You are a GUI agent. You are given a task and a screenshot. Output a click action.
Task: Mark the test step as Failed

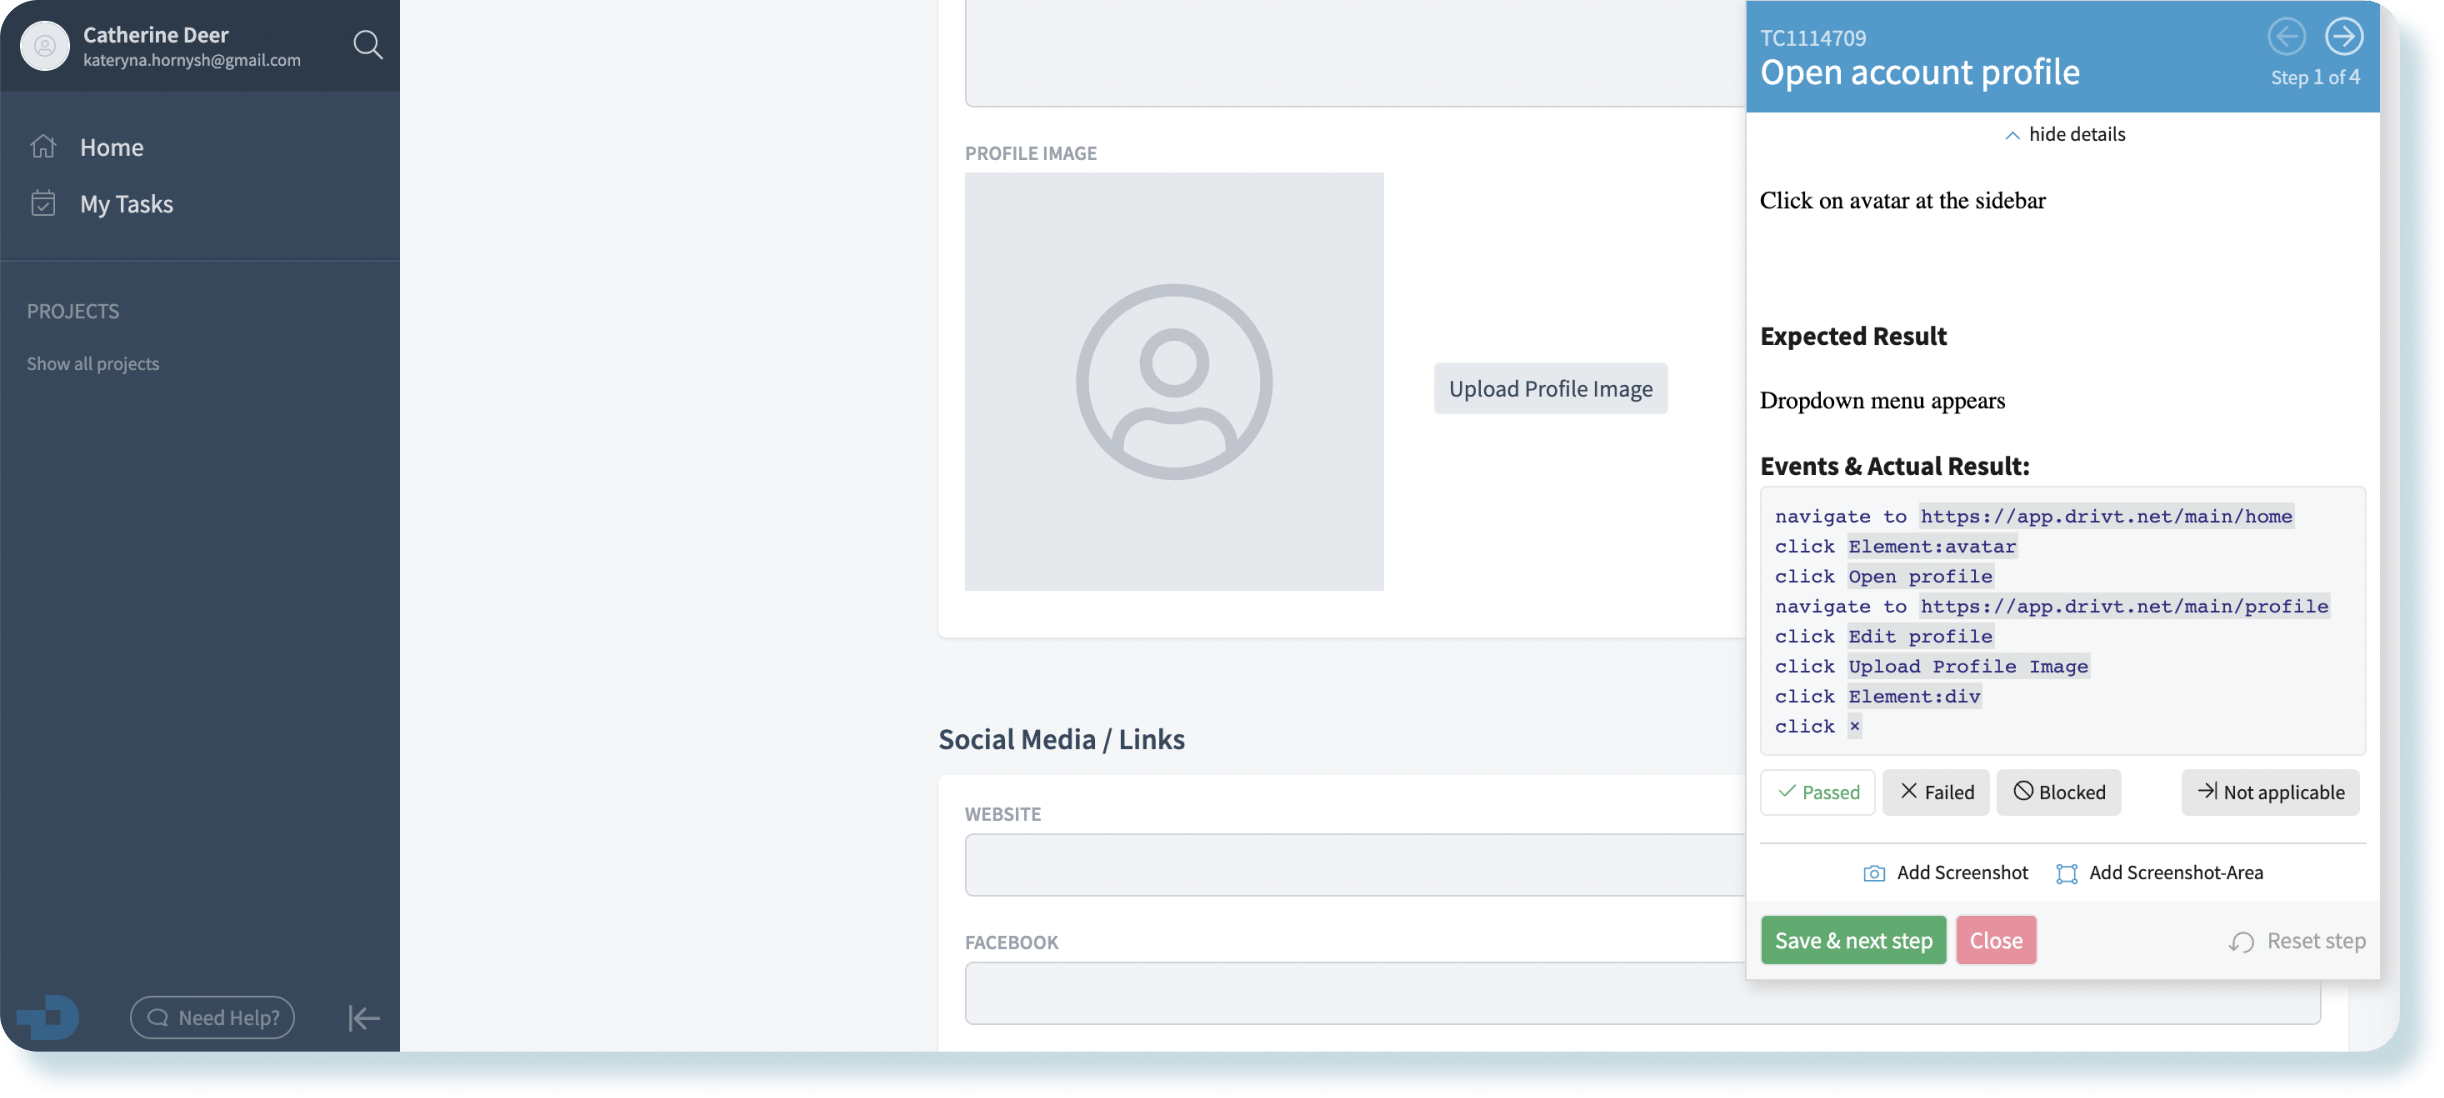coord(1935,792)
